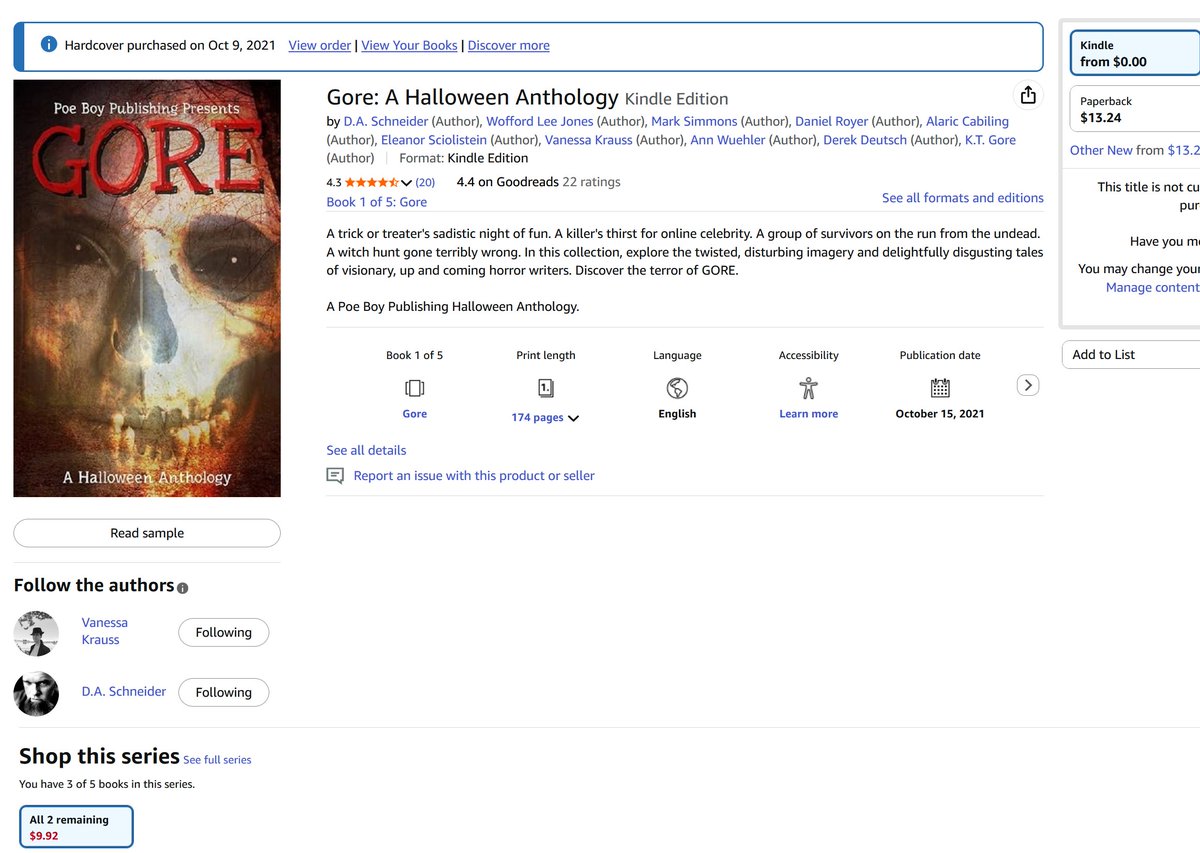Click Gore series link under Book 1 of 5
Viewport: 1200px width, 853px height.
pos(414,414)
